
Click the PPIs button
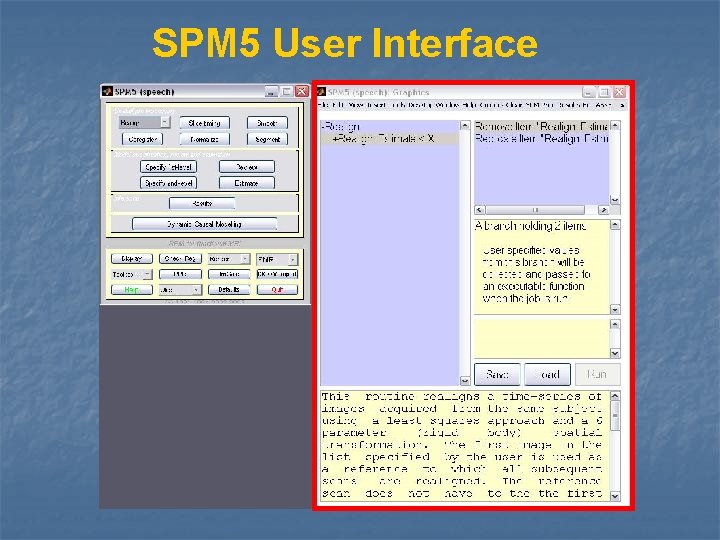click(x=180, y=275)
